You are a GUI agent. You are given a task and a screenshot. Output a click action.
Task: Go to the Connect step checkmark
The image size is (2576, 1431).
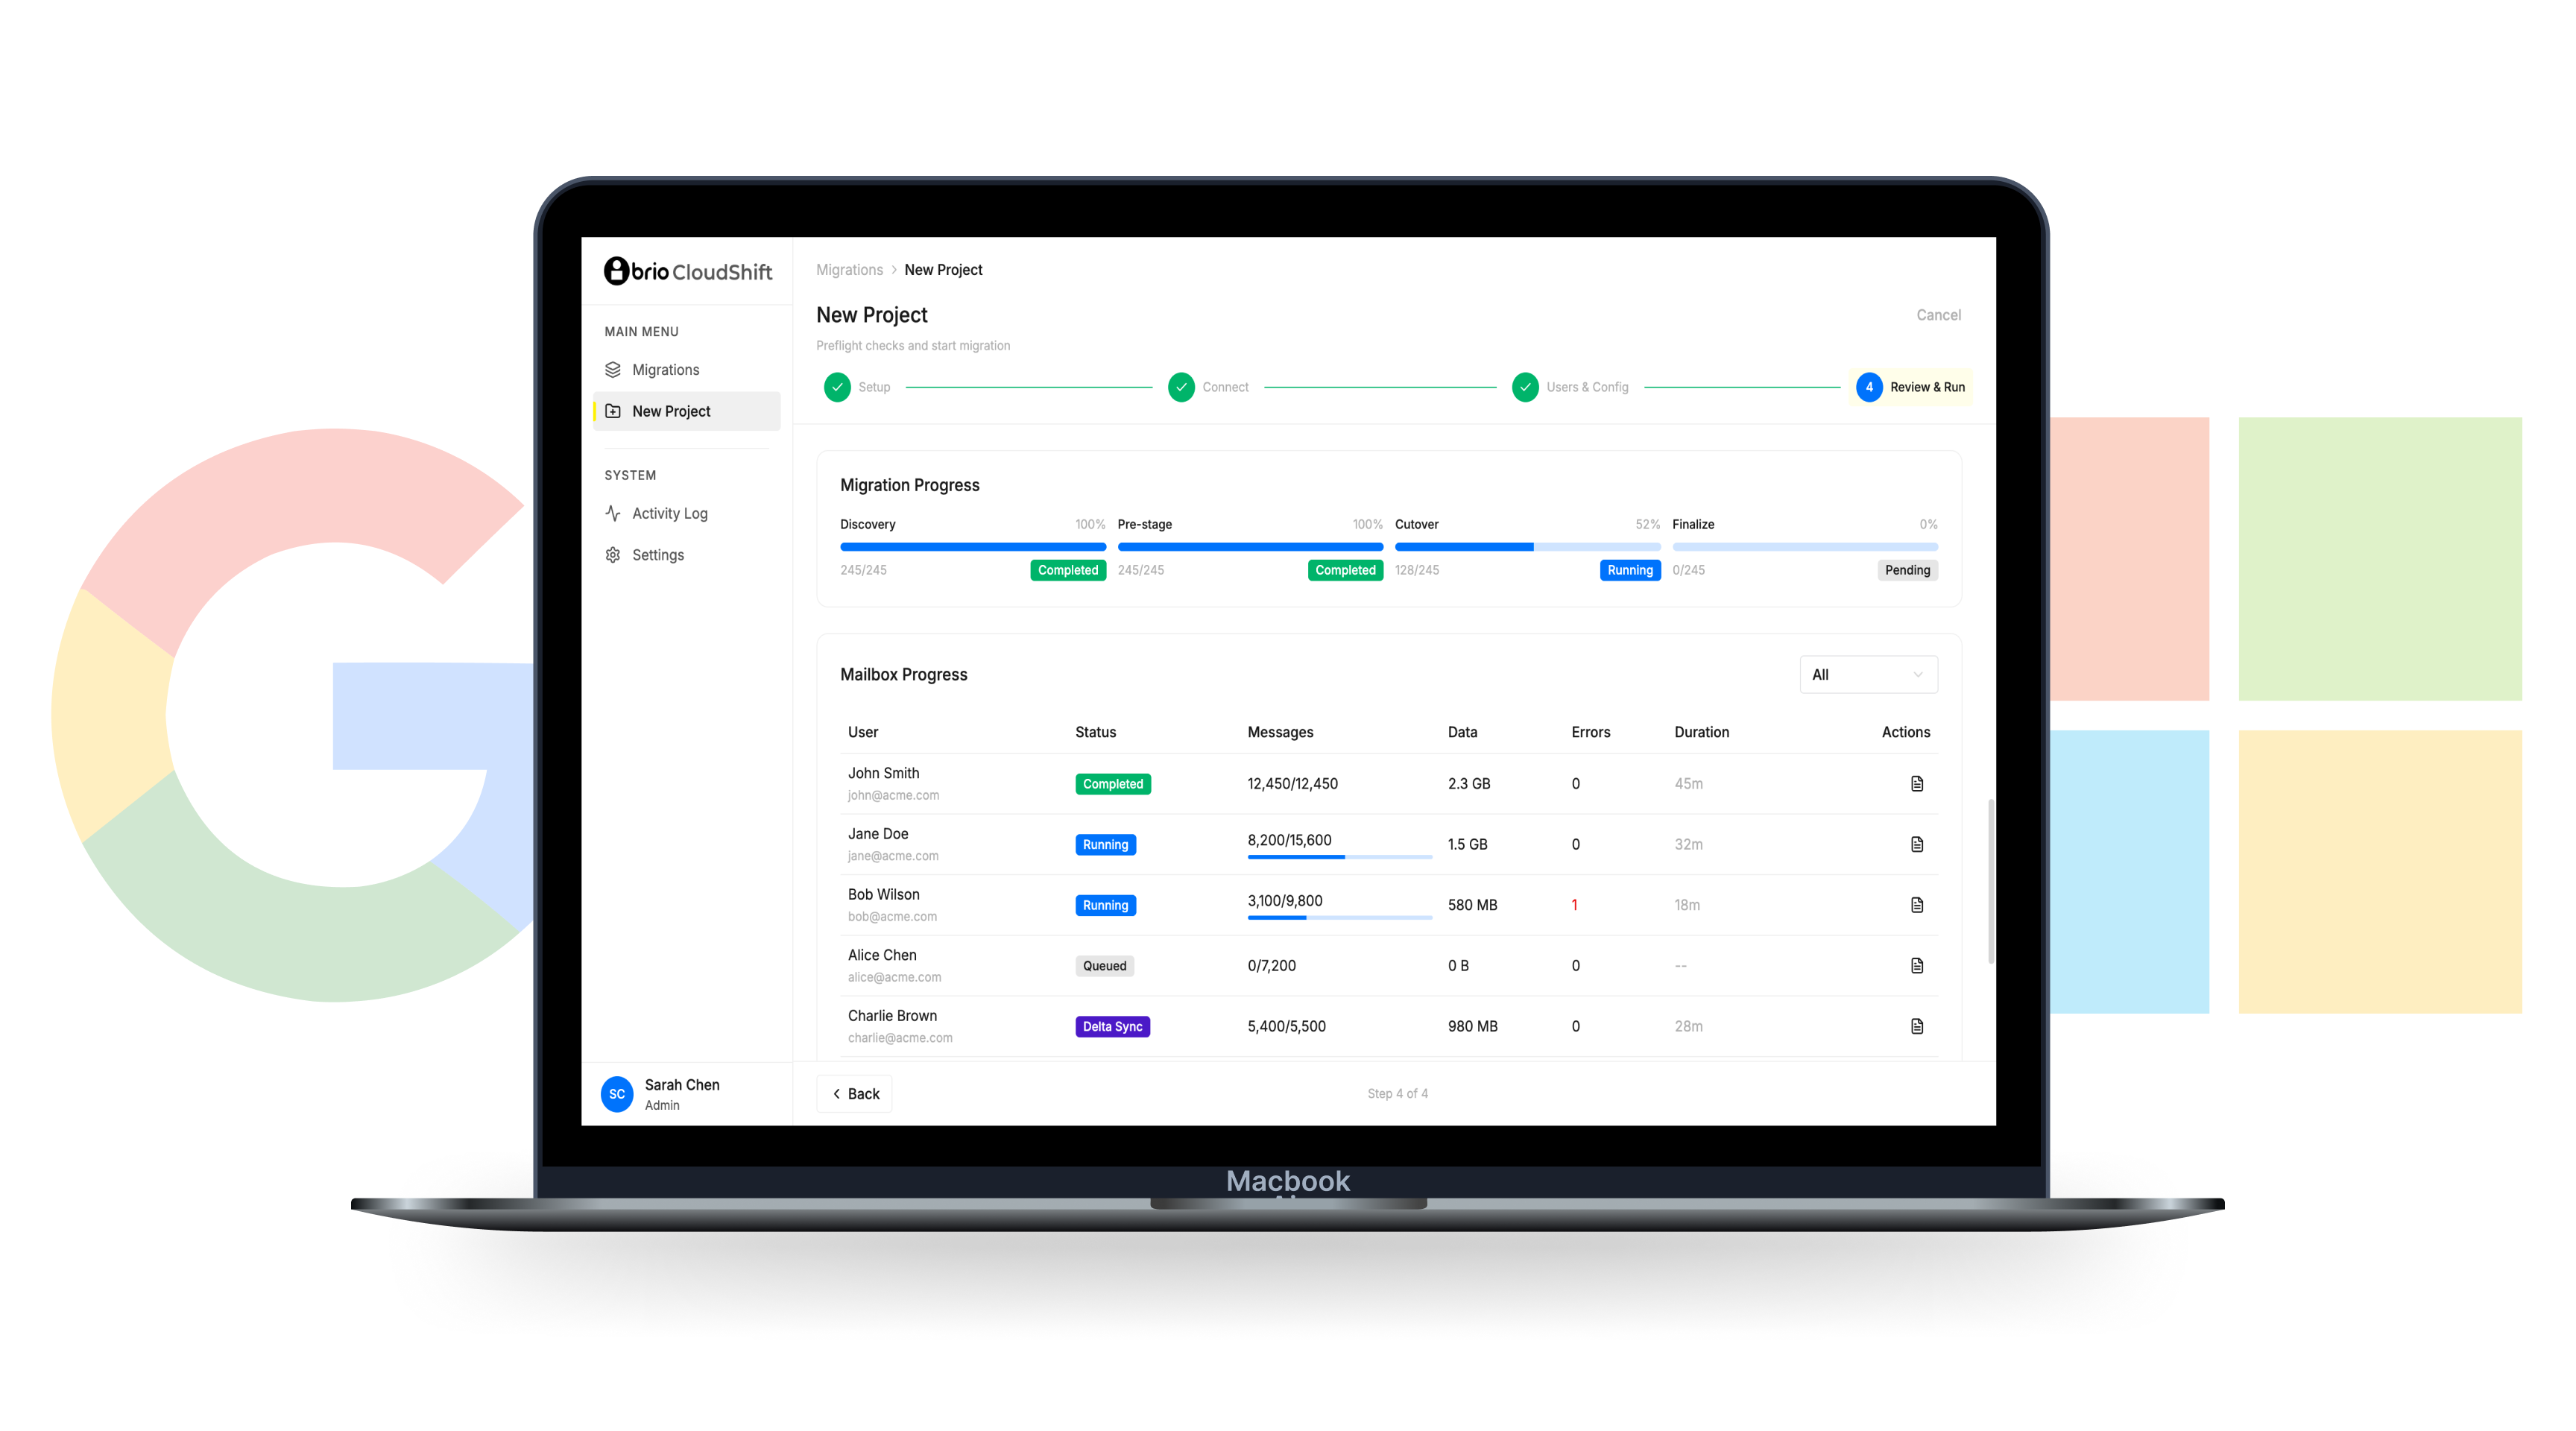(1181, 387)
